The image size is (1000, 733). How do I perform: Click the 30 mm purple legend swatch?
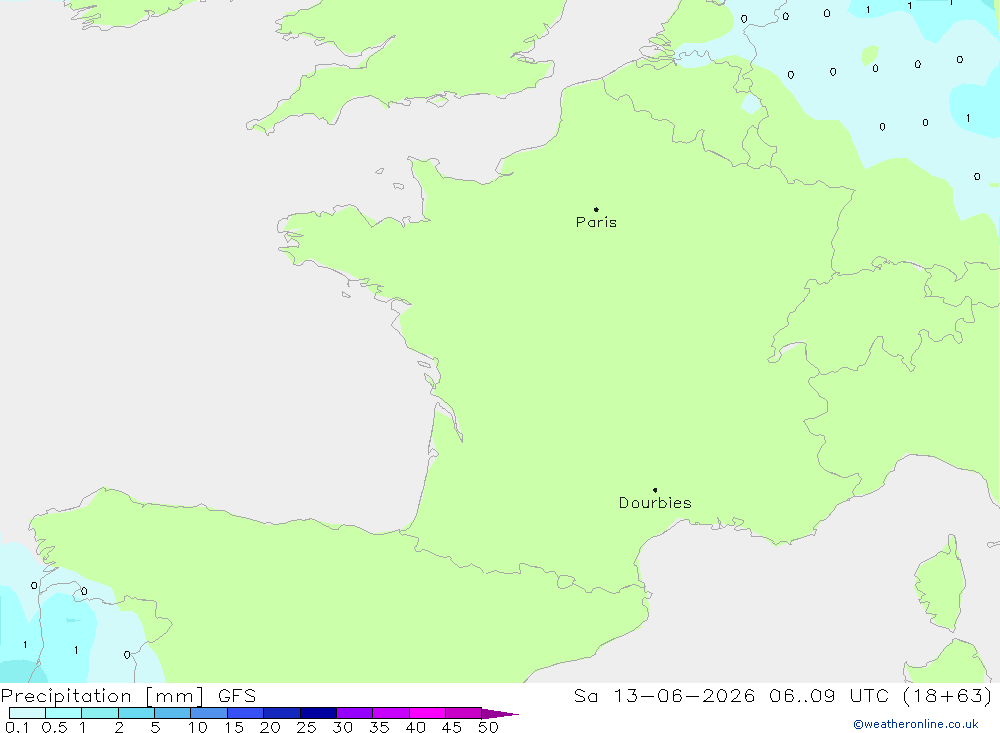tap(355, 713)
